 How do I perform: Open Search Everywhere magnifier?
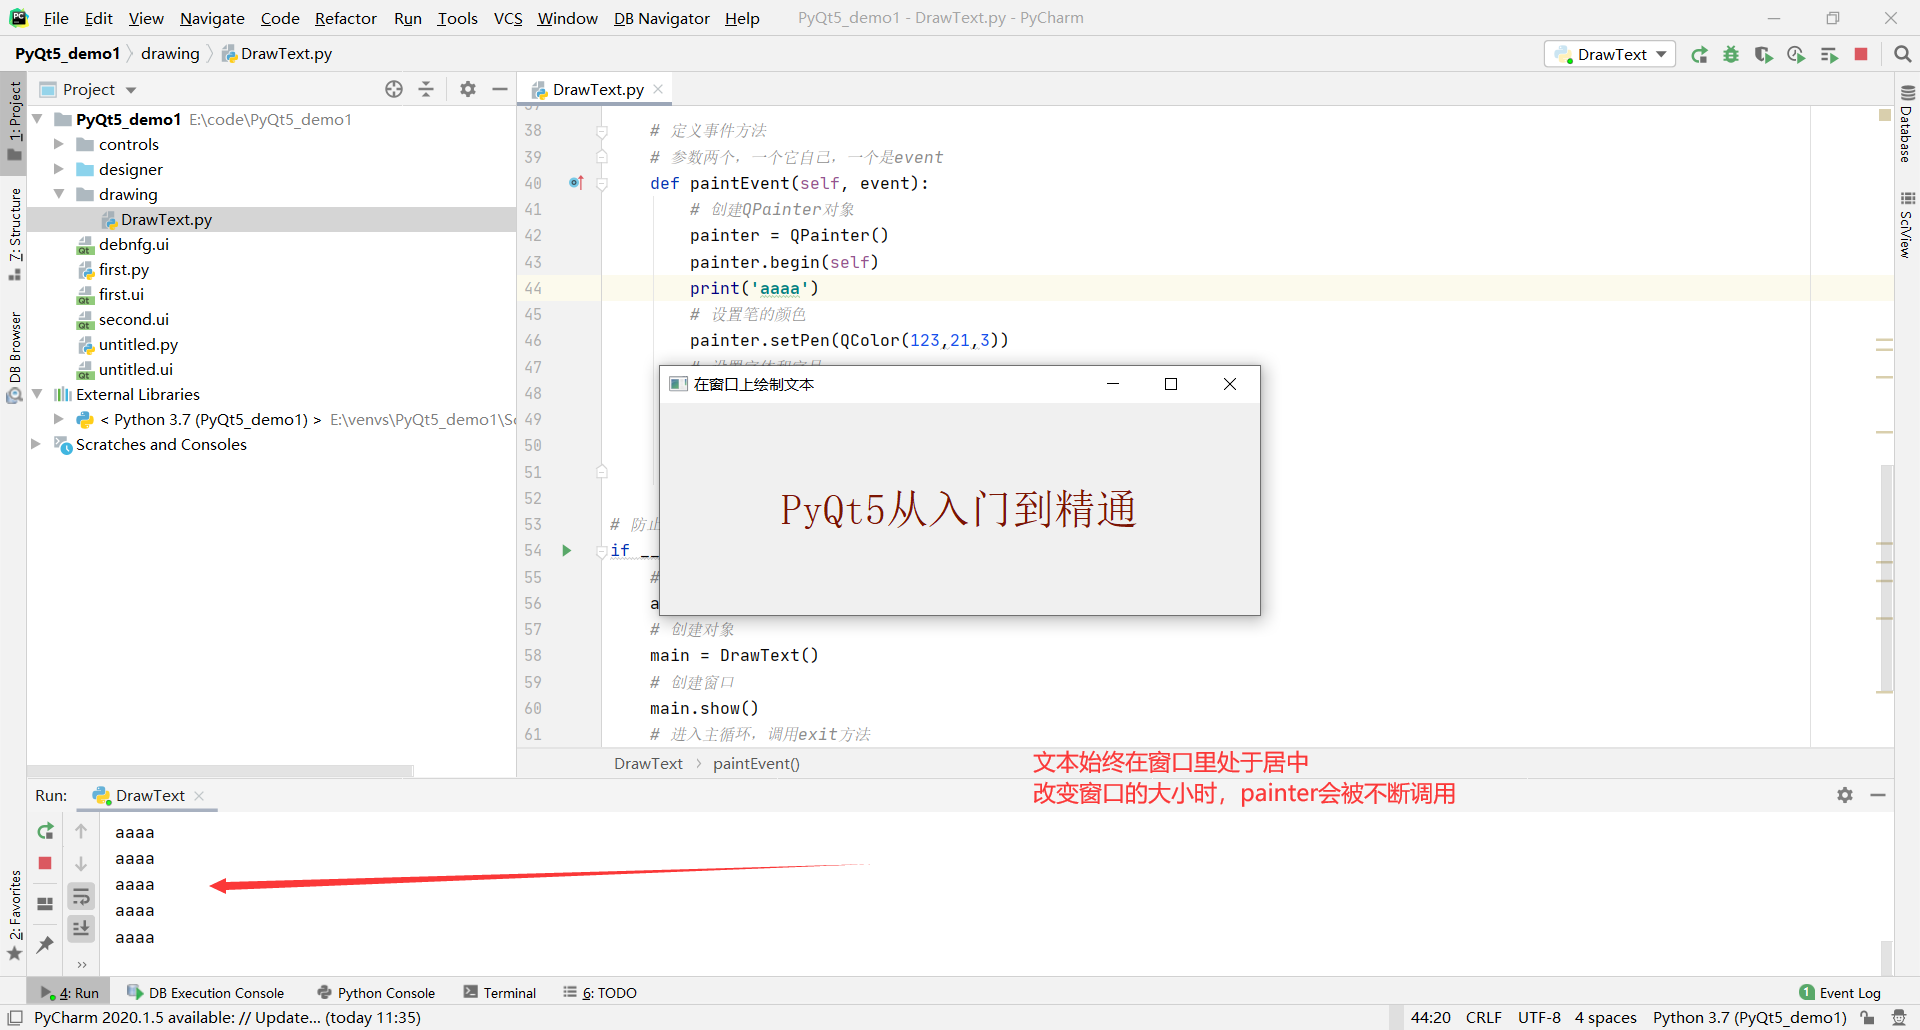coord(1903,55)
